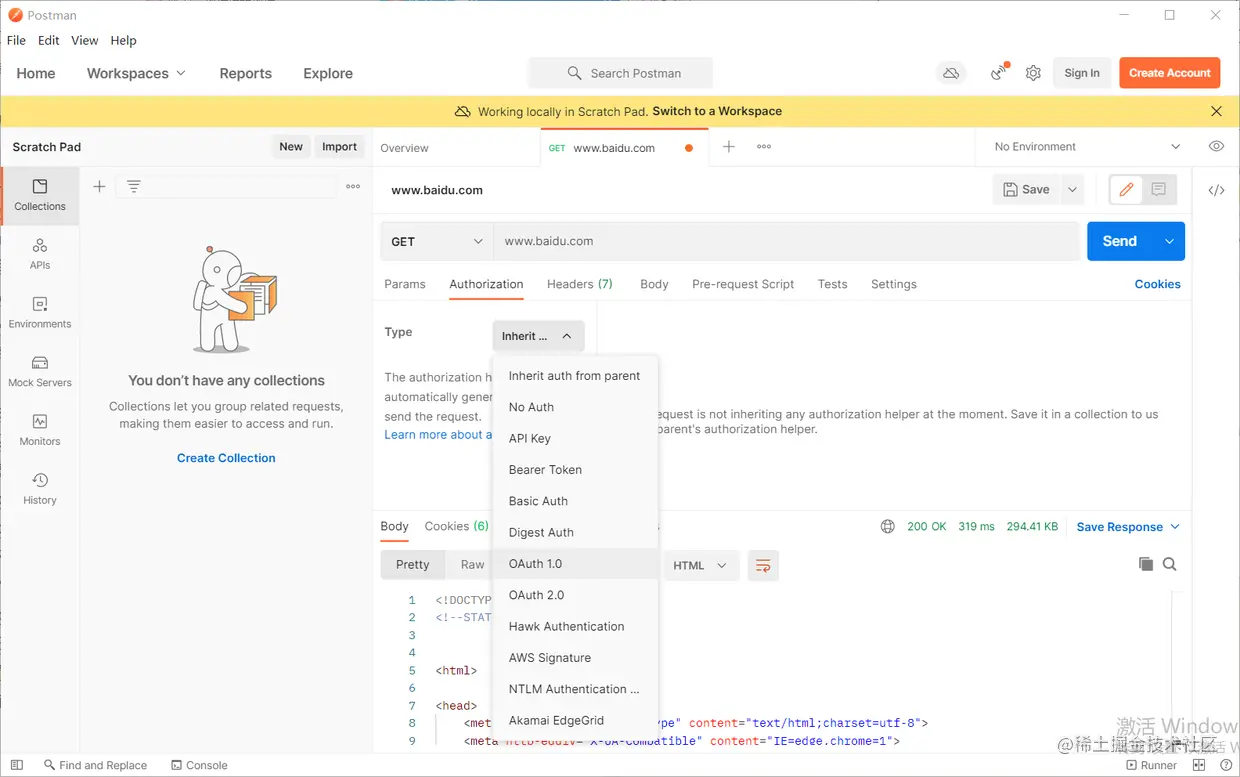
Task: Open the No Environment dropdown
Action: pyautogui.click(x=1087, y=147)
